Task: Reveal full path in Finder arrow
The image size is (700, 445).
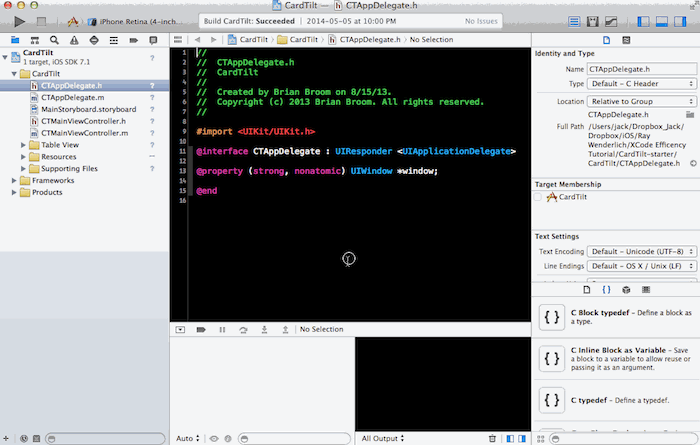Action: point(693,163)
